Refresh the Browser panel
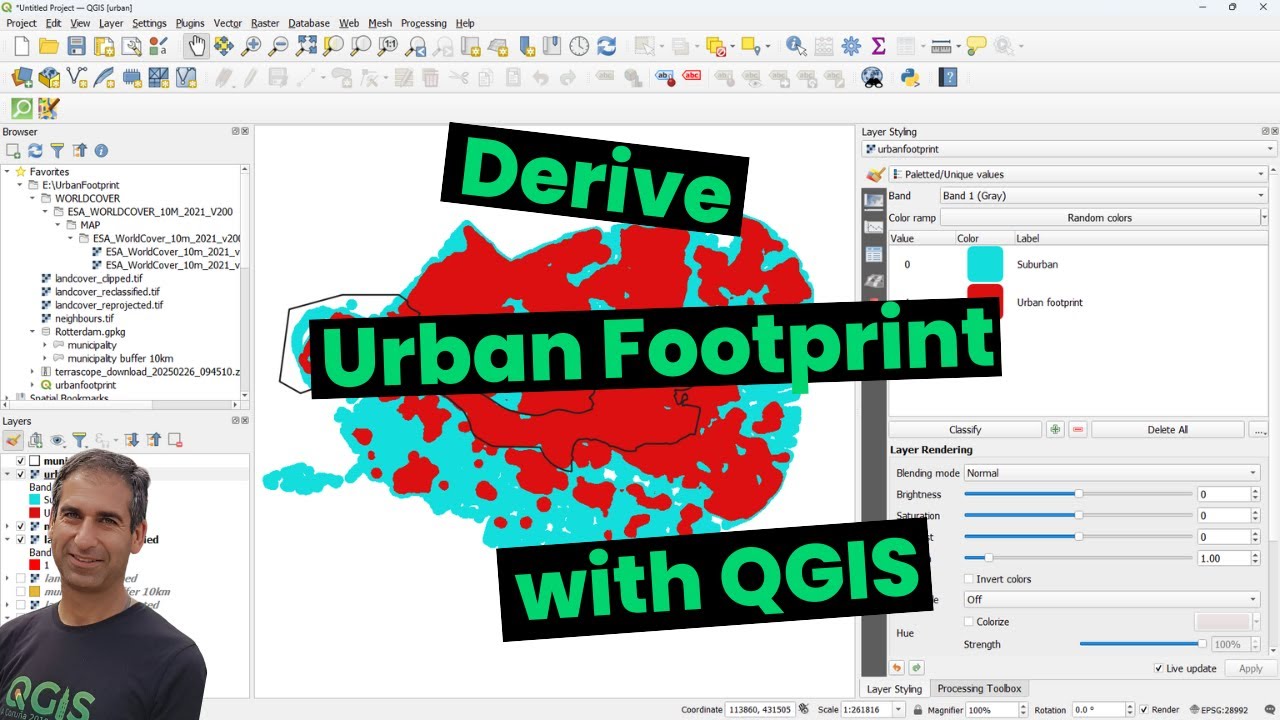Screen dimensions: 1280x720 tap(35, 151)
